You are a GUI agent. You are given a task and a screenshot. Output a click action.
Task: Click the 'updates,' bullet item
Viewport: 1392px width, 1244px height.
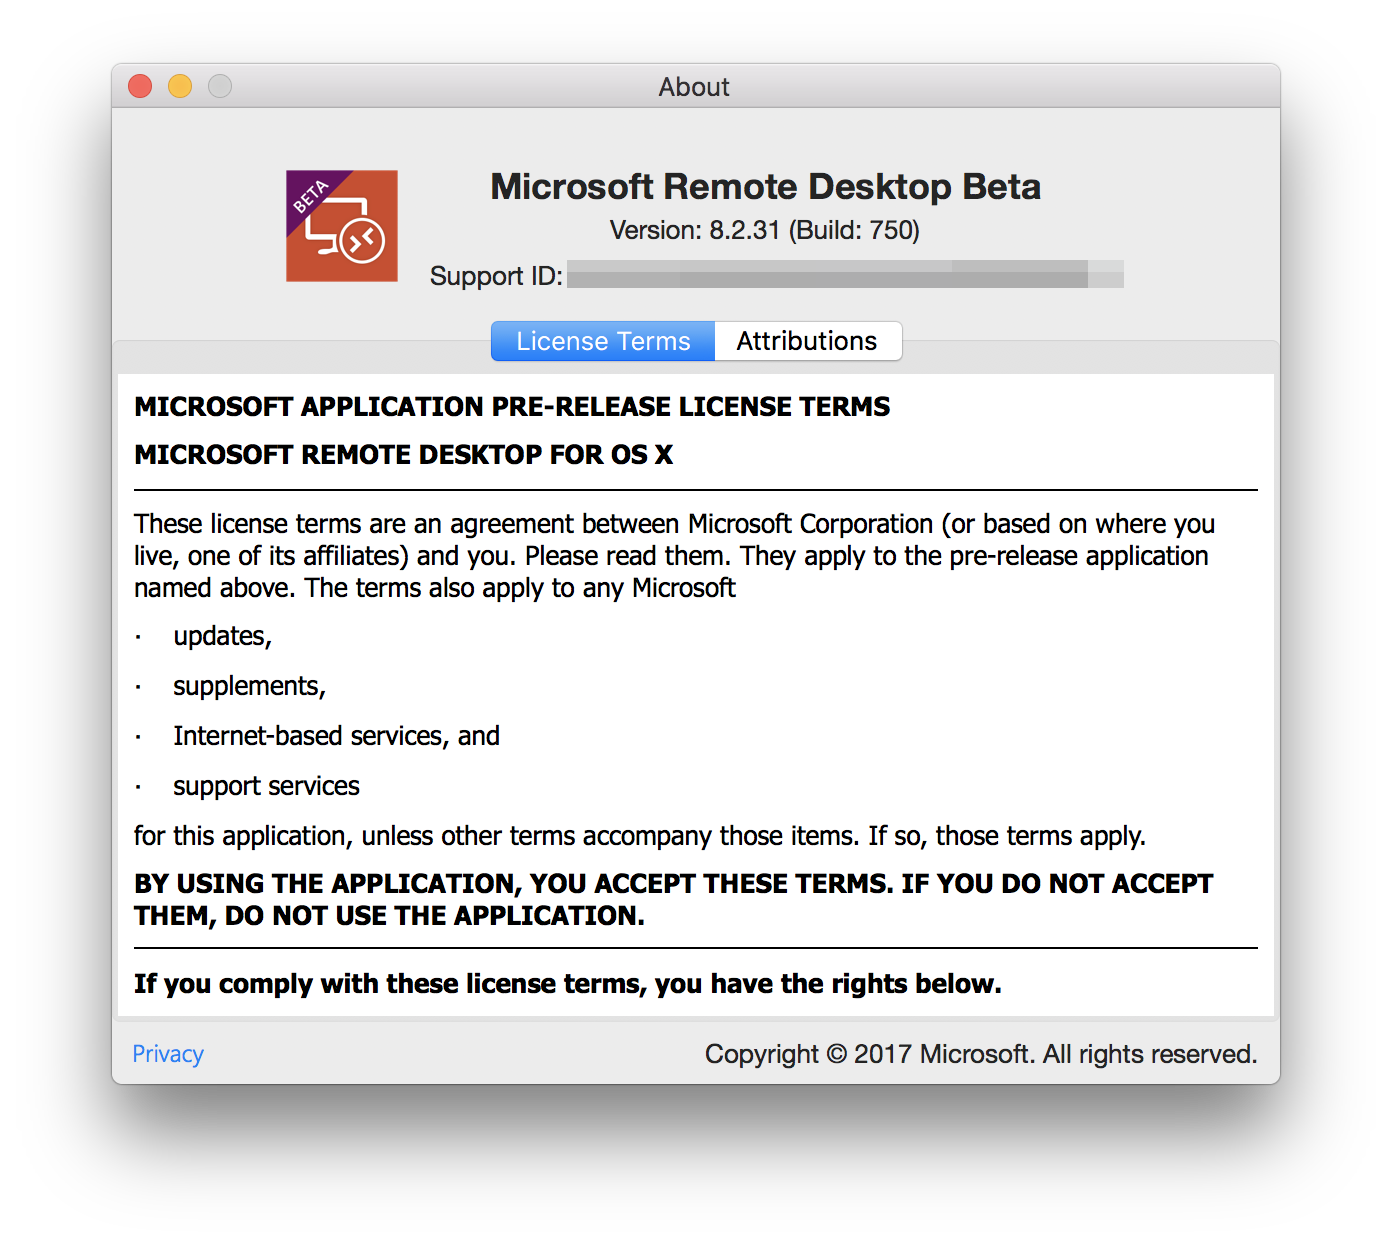[x=222, y=636]
